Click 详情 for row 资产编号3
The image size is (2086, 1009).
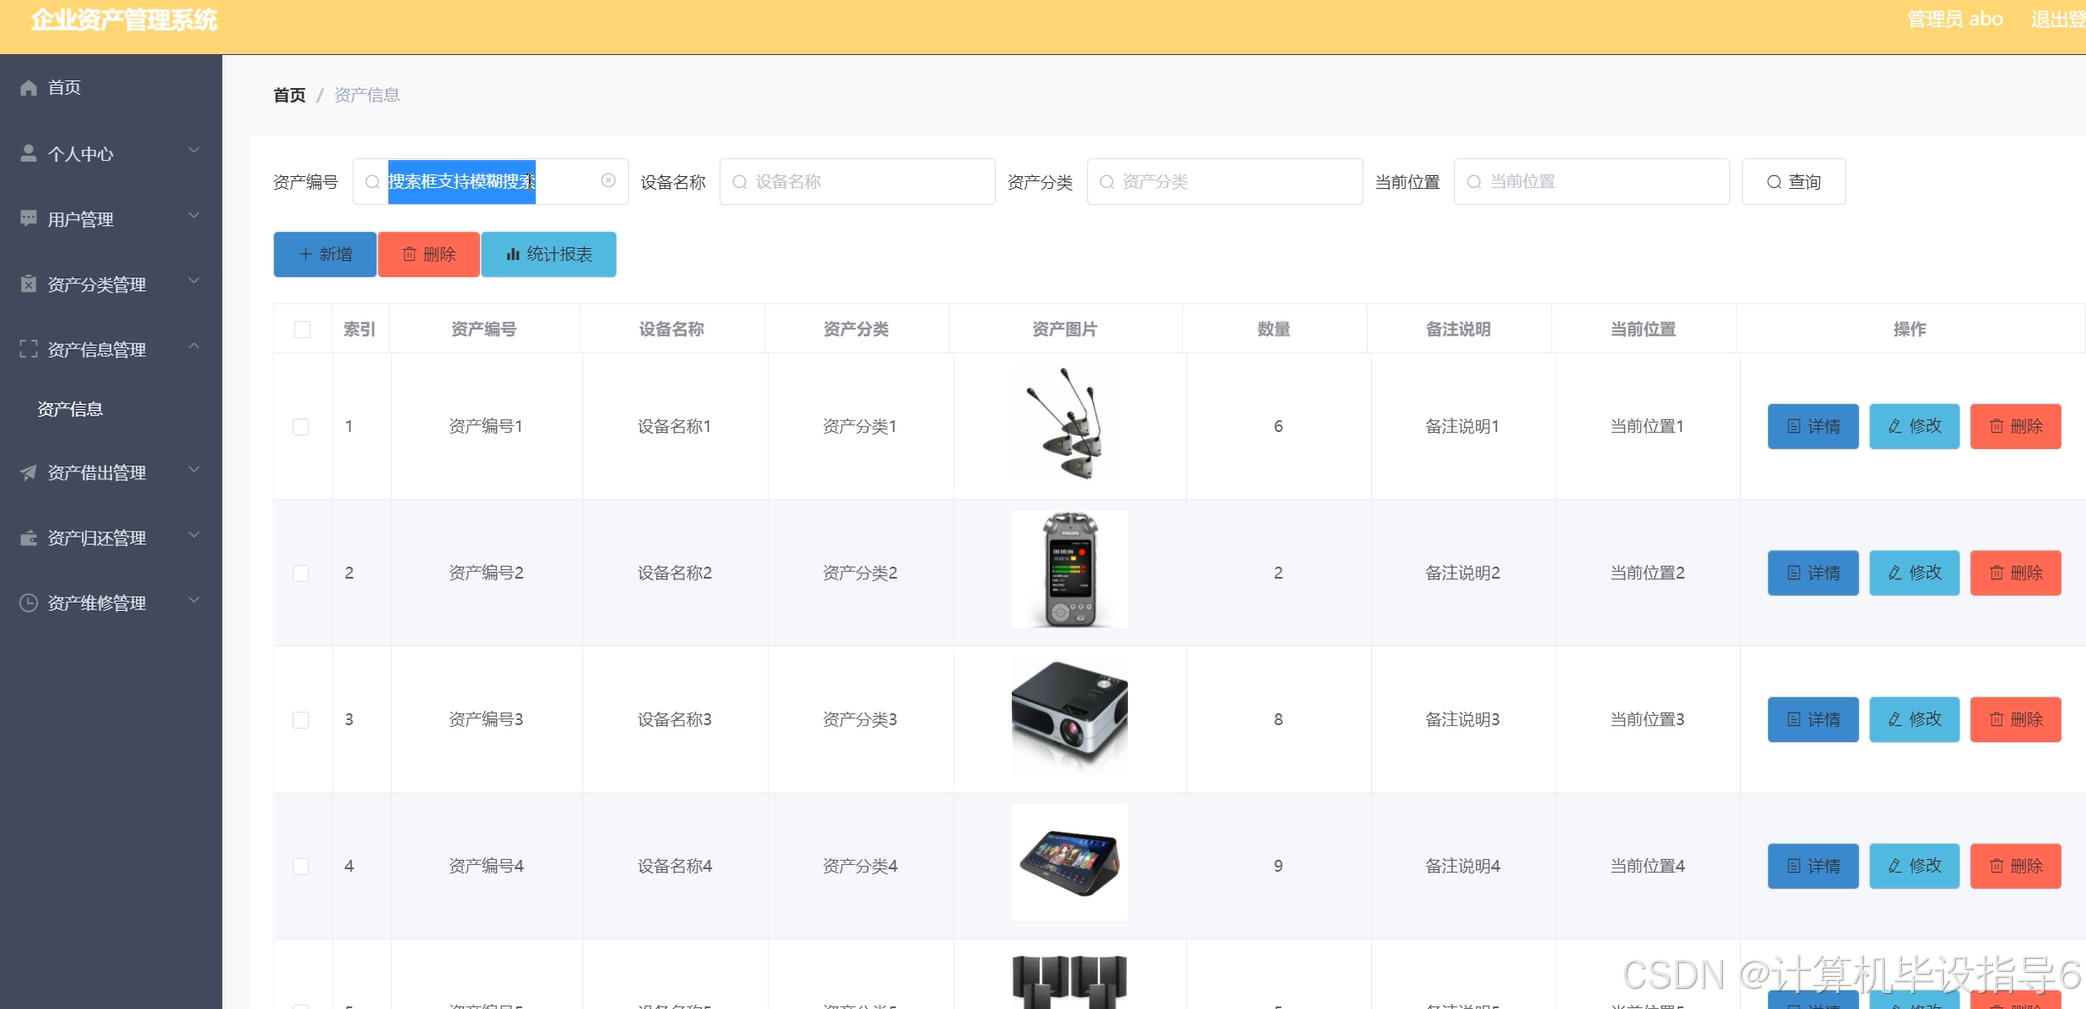(x=1813, y=719)
